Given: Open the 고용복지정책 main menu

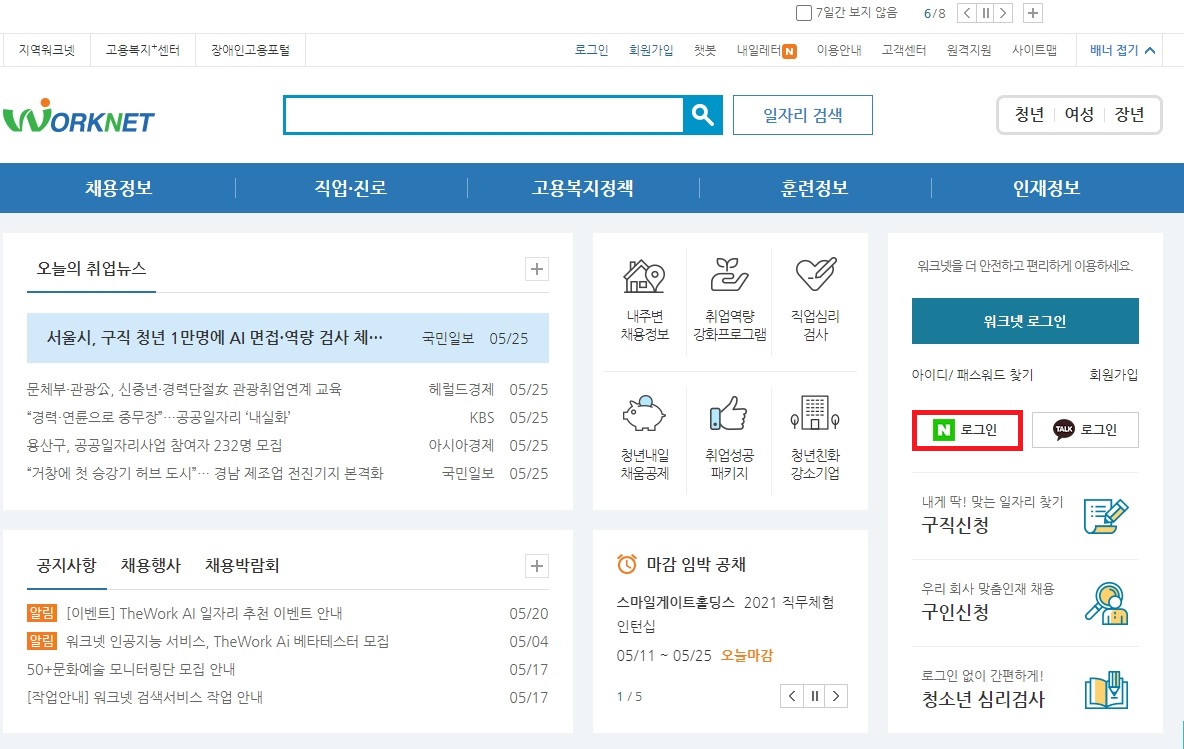Looking at the screenshot, I should click(x=583, y=188).
